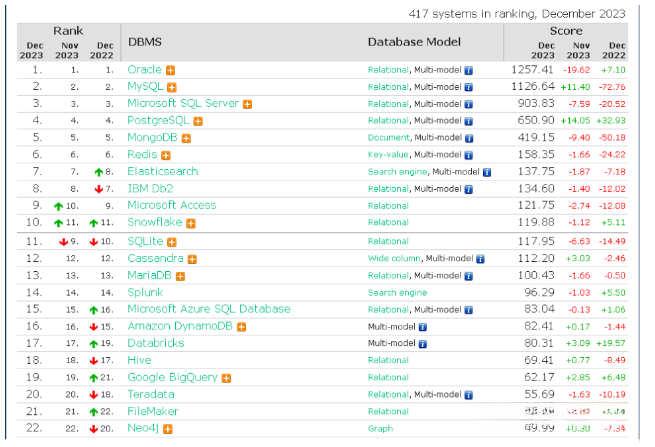Viewport: 655px width, 447px height.
Task: Click the info icon in Amazon DynamoDB row
Action: (423, 328)
